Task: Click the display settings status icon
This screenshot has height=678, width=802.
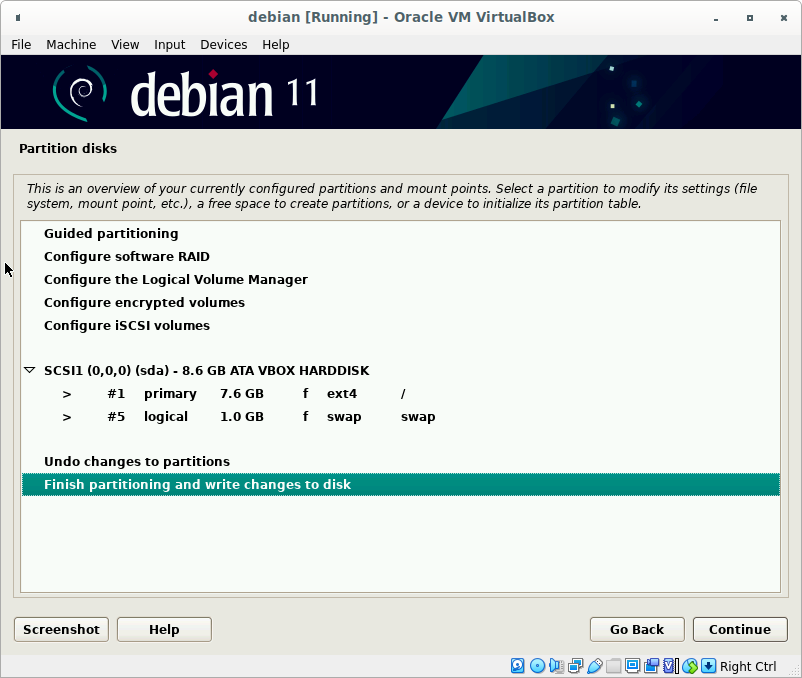Action: (632, 666)
